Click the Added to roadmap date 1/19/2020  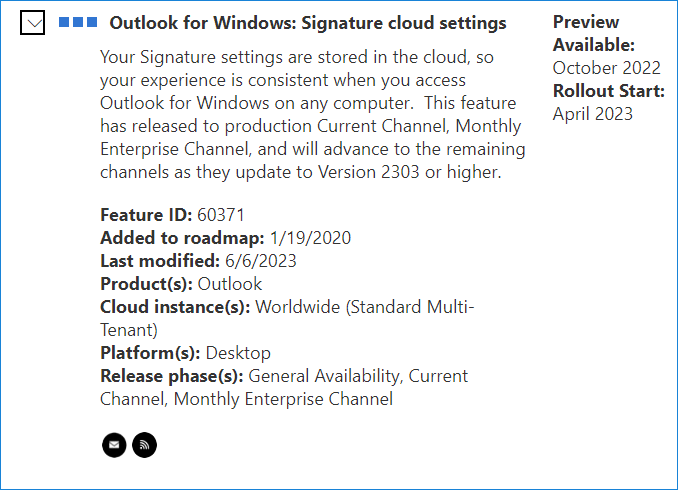(x=310, y=238)
